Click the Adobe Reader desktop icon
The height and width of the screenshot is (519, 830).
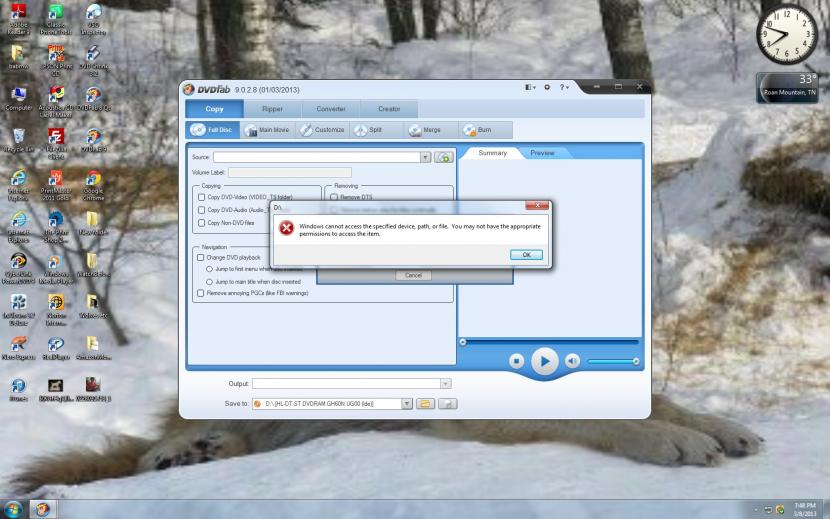click(18, 19)
